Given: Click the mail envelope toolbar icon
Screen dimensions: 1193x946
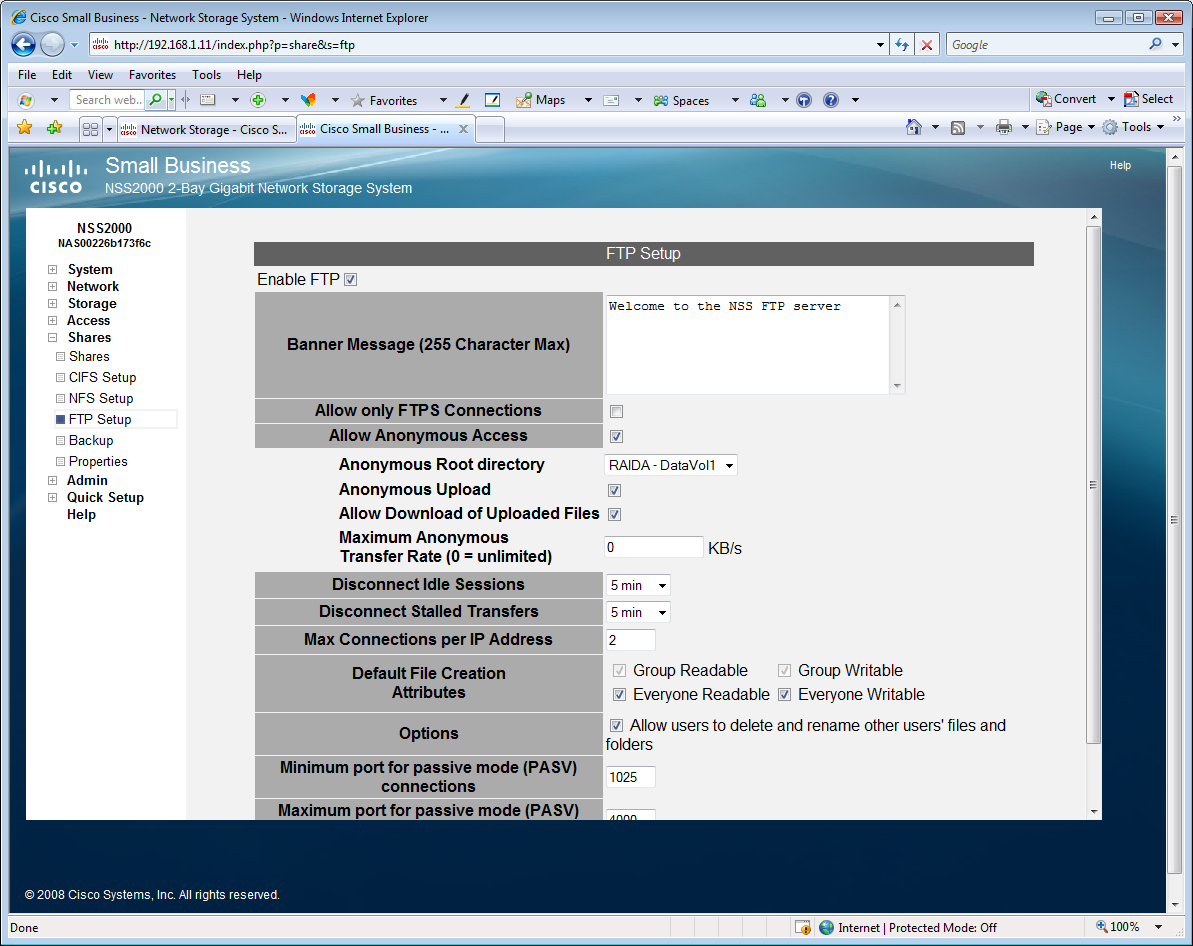Looking at the screenshot, I should (611, 100).
